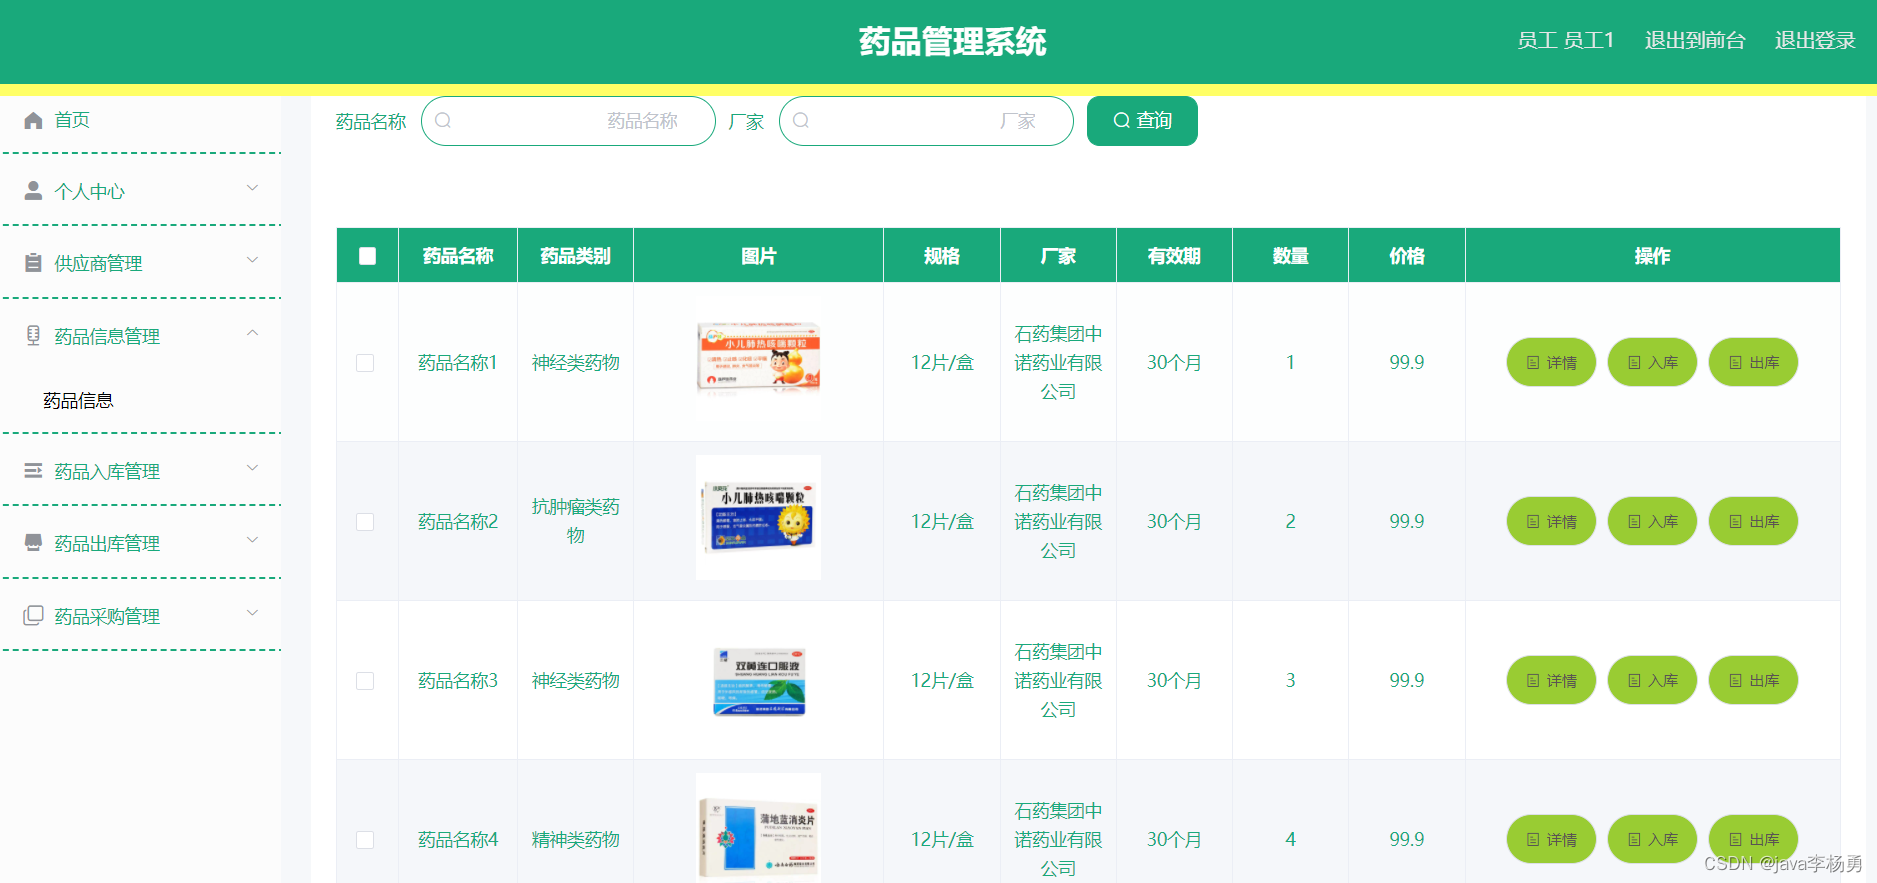The width and height of the screenshot is (1877, 883).
Task: Open 详情 for 药品名称2
Action: coord(1551,521)
